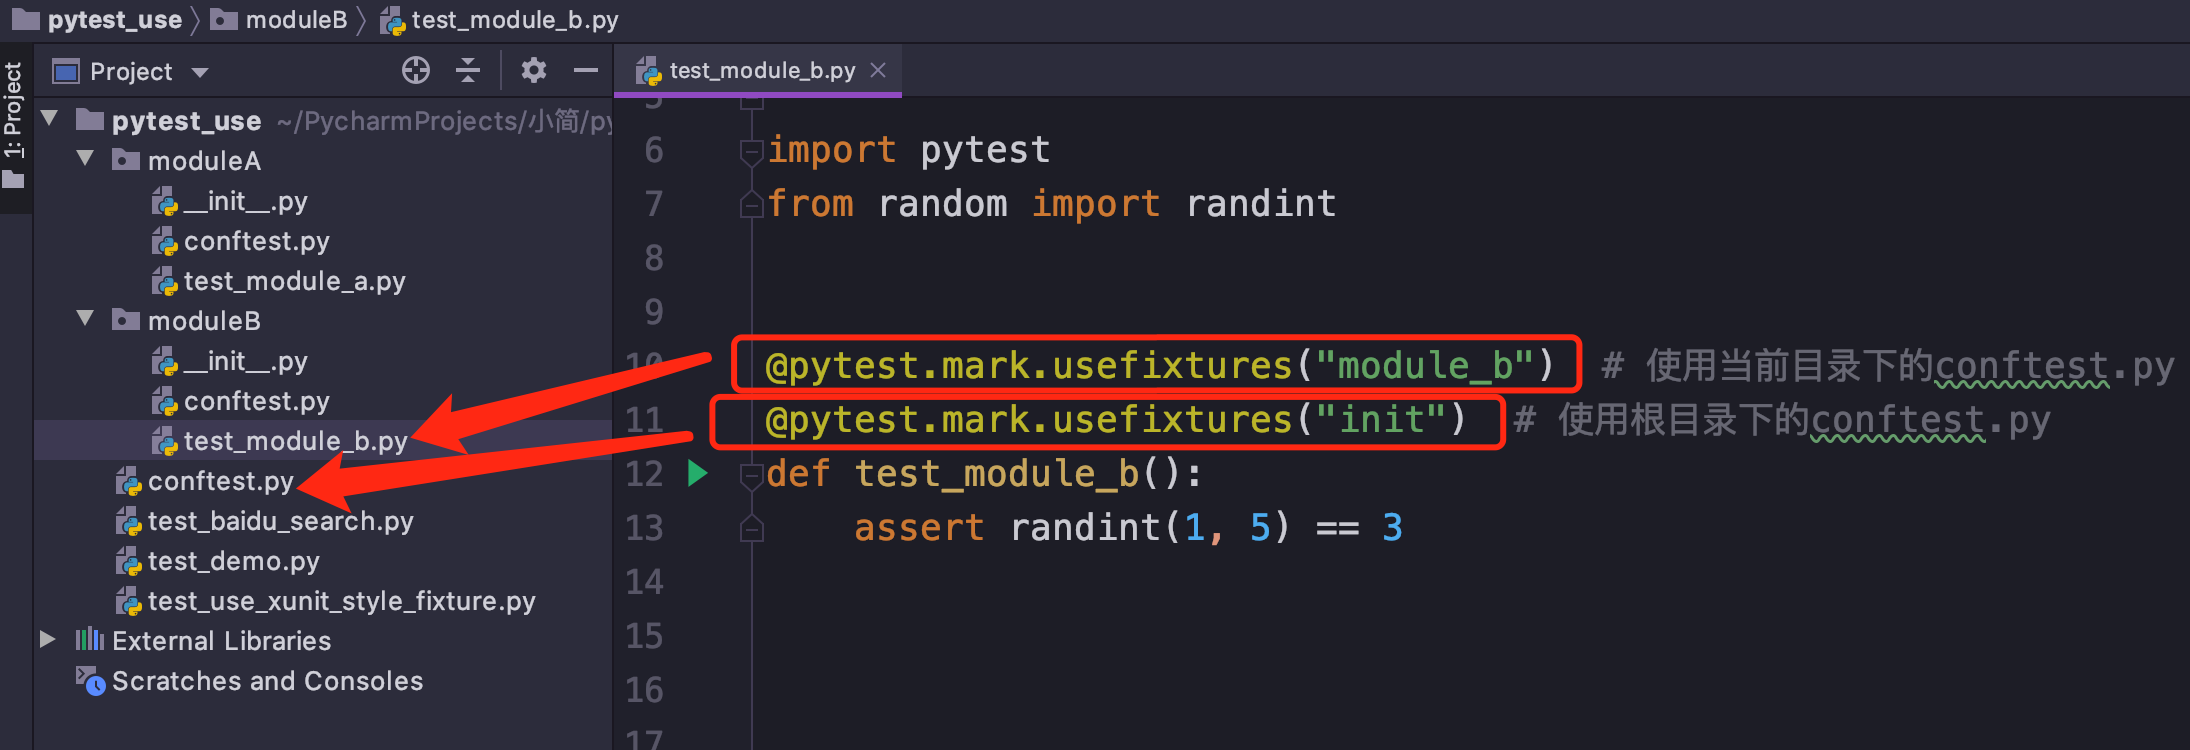Click moduleB in the breadcrumb path
The width and height of the screenshot is (2190, 750).
click(296, 20)
